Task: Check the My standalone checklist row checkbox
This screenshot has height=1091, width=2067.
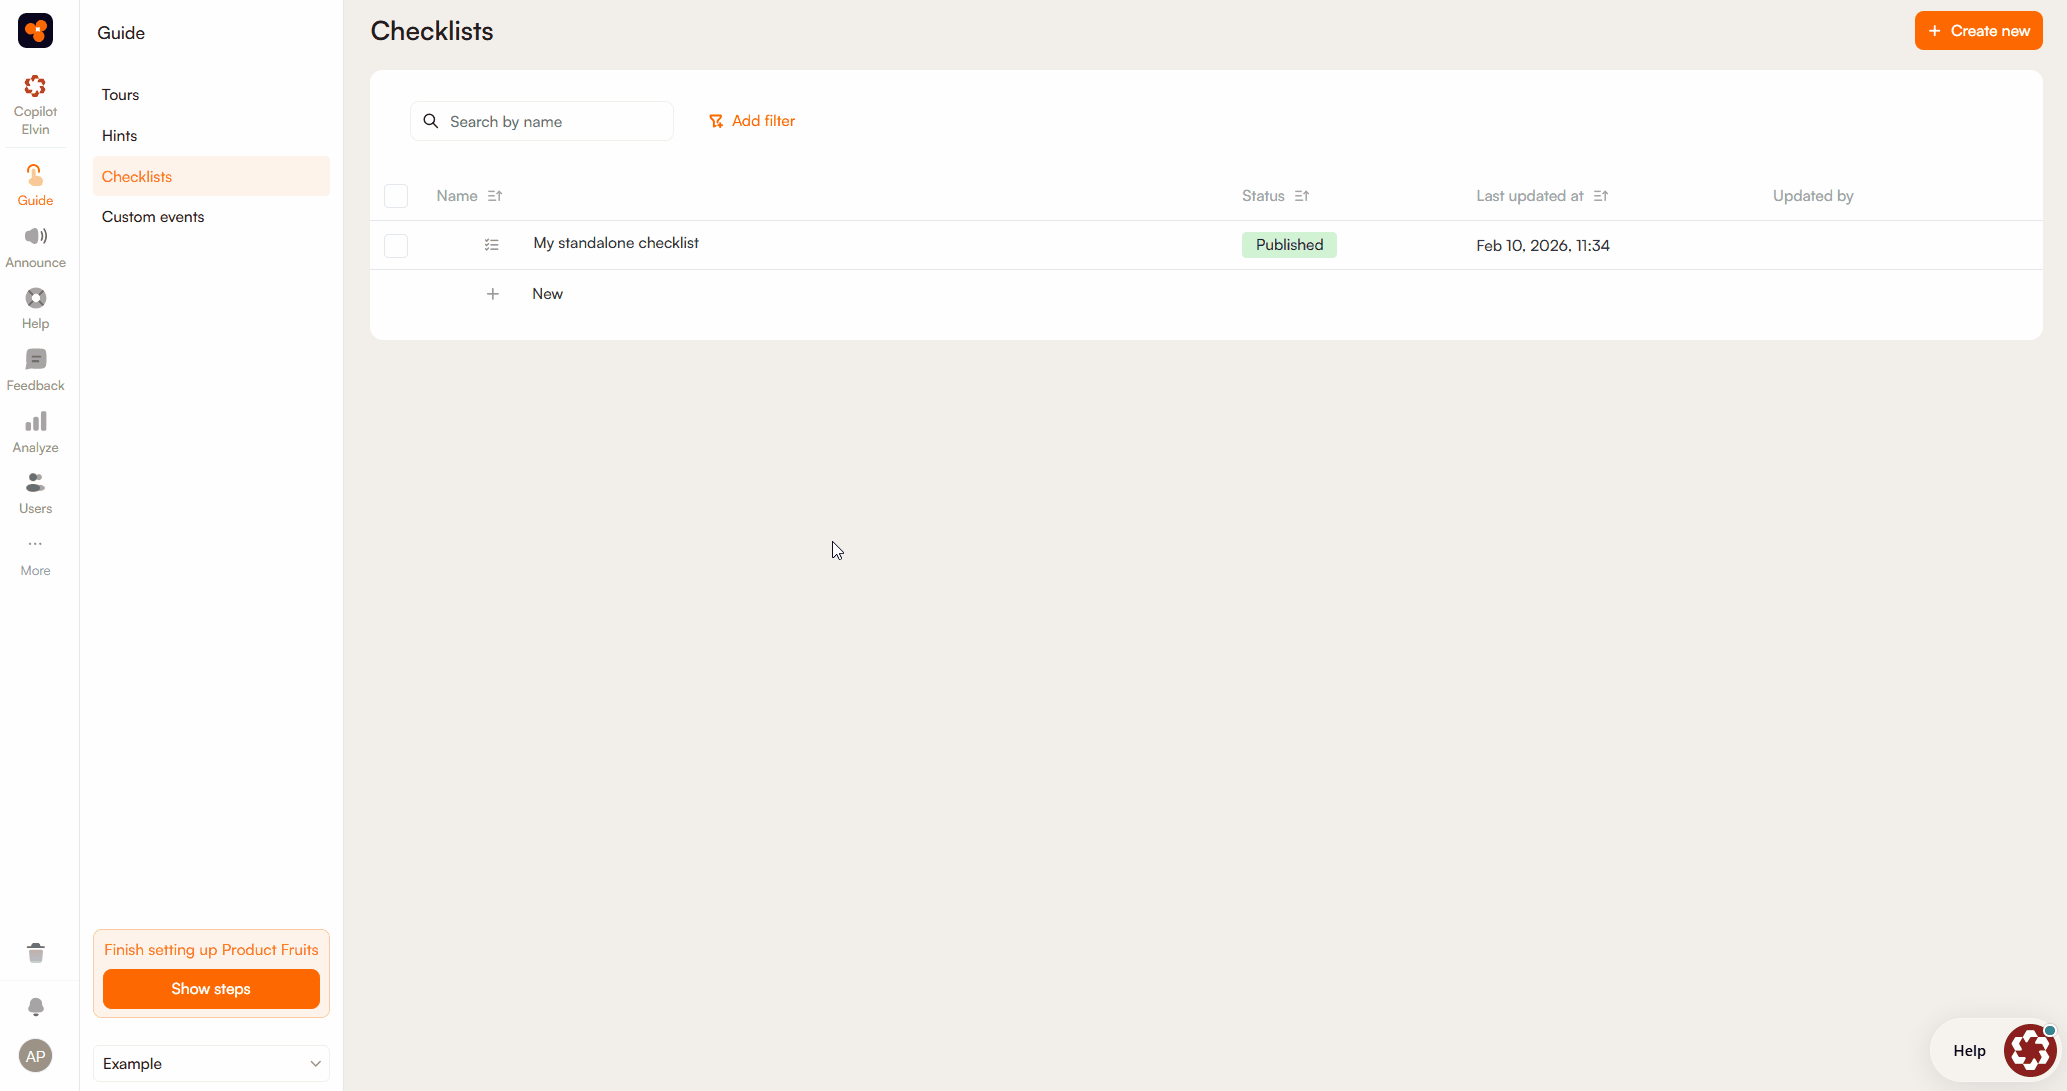Action: (396, 245)
